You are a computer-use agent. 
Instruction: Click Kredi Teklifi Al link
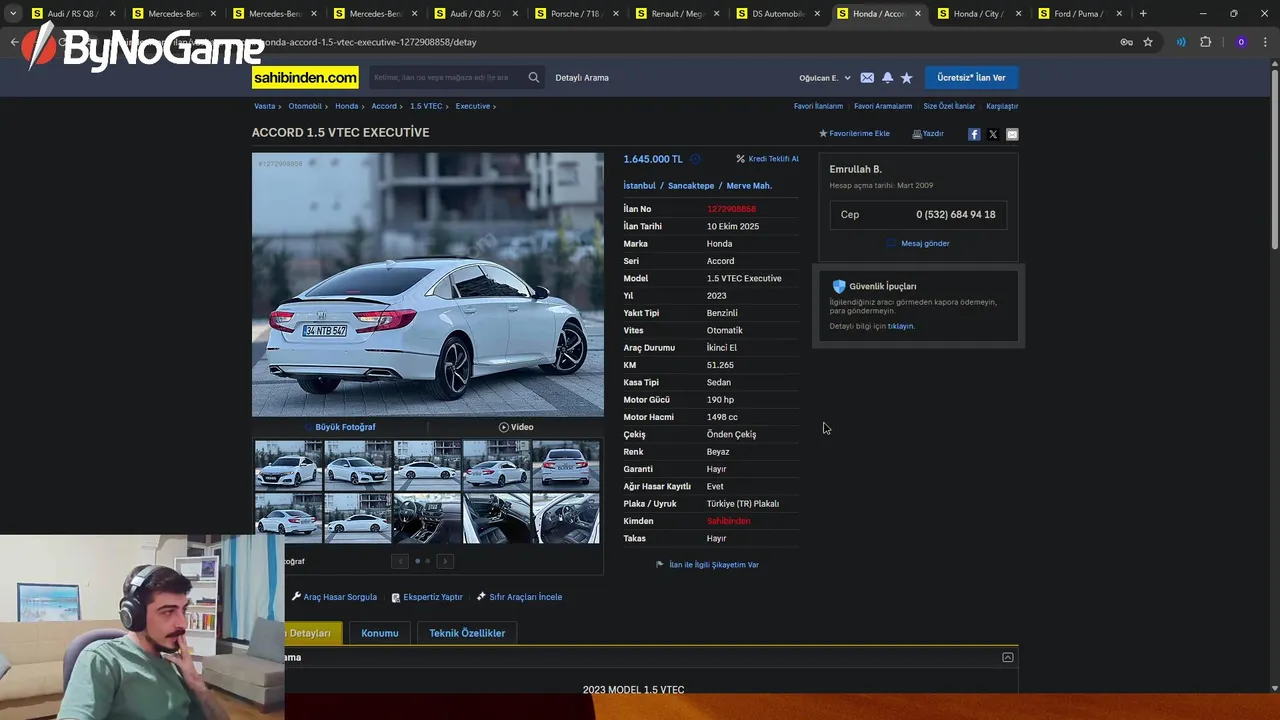(x=768, y=159)
